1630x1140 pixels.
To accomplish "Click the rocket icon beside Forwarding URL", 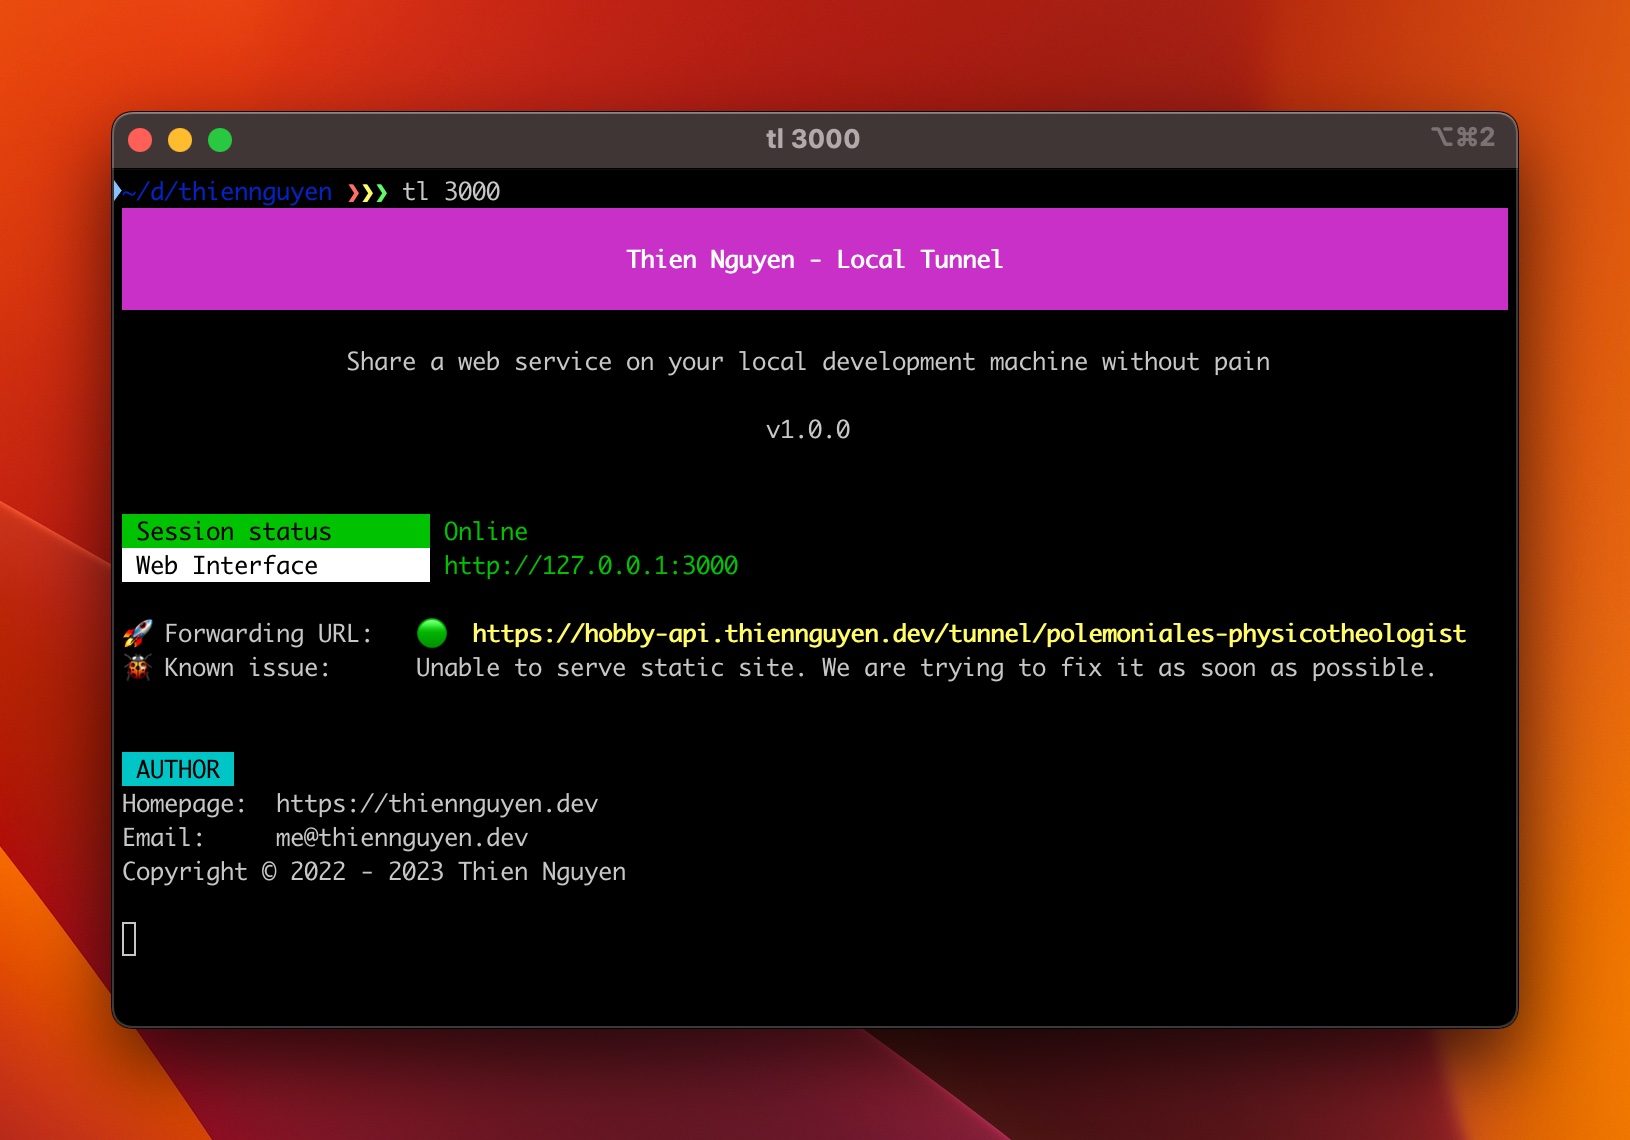I will pos(137,633).
